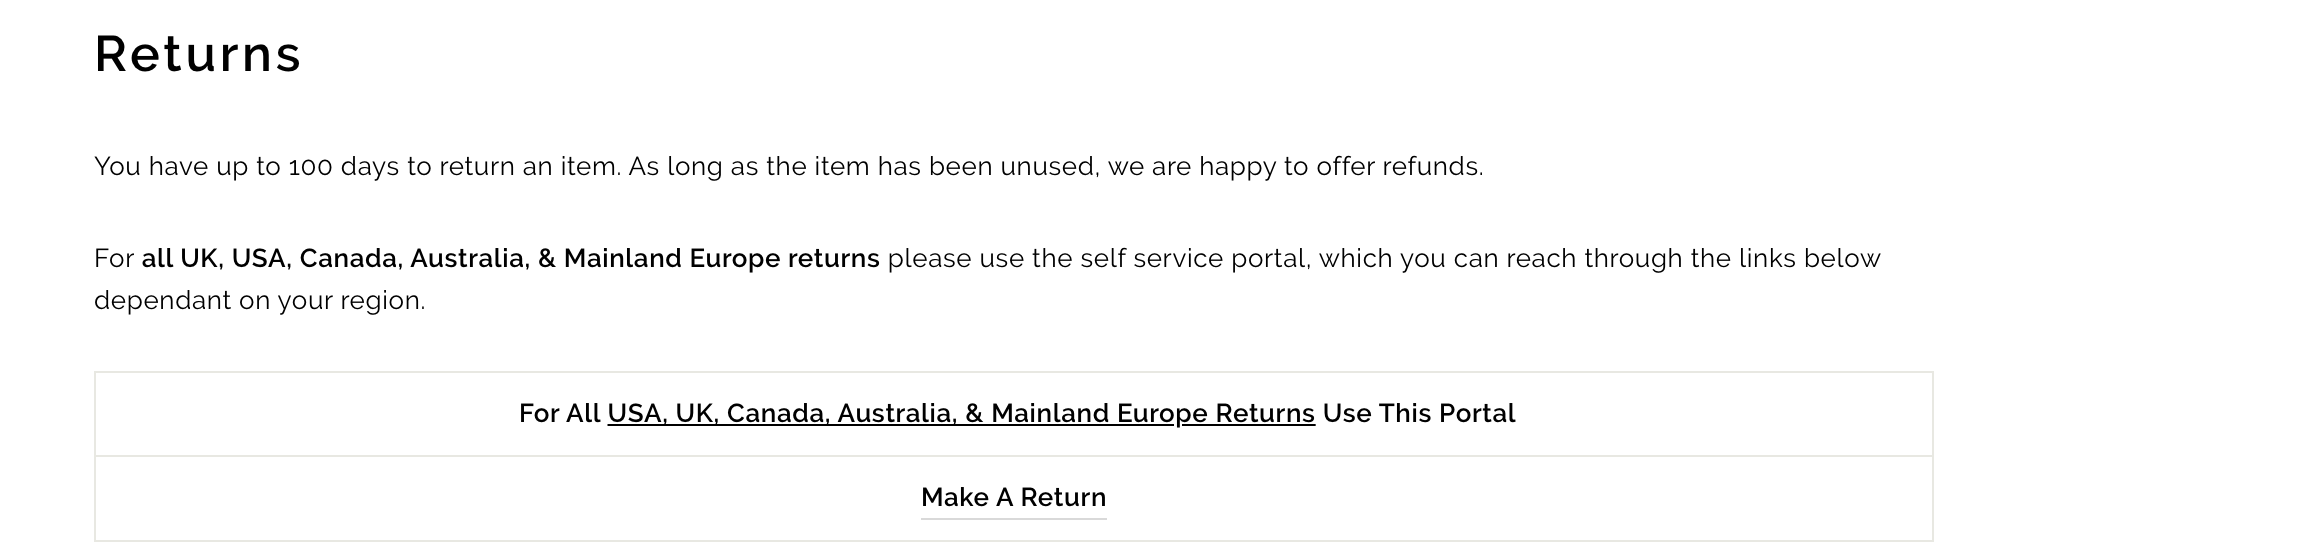Follow the USA, UK, Canada, Australia returns link
This screenshot has height=560, width=2300.
(961, 413)
